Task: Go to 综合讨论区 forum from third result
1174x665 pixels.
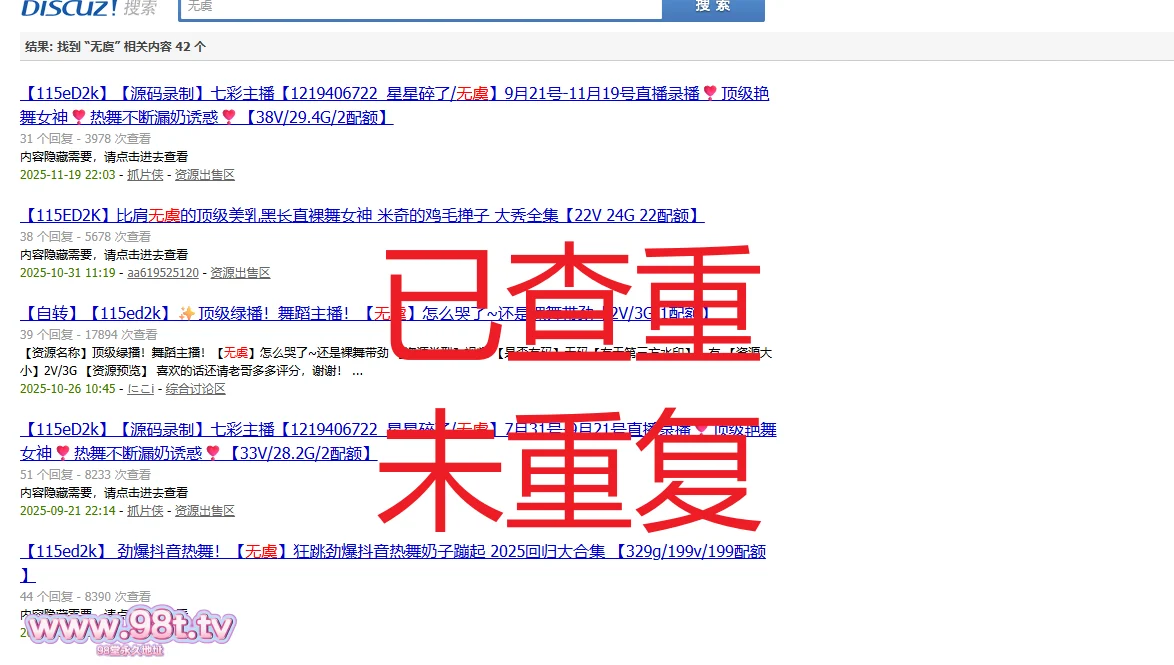Action: click(195, 389)
